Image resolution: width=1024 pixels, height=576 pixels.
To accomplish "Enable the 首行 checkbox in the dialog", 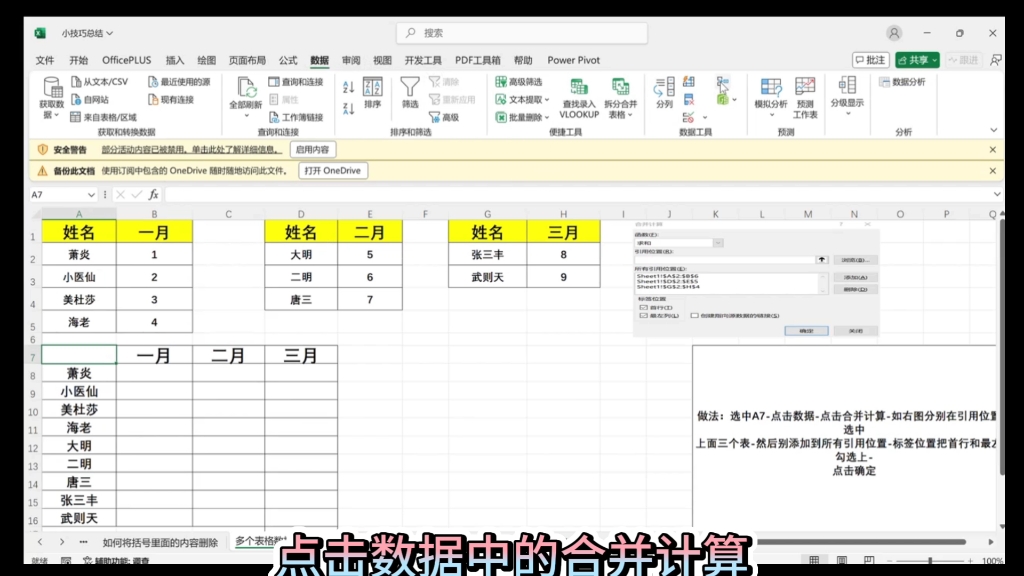I will coord(642,307).
